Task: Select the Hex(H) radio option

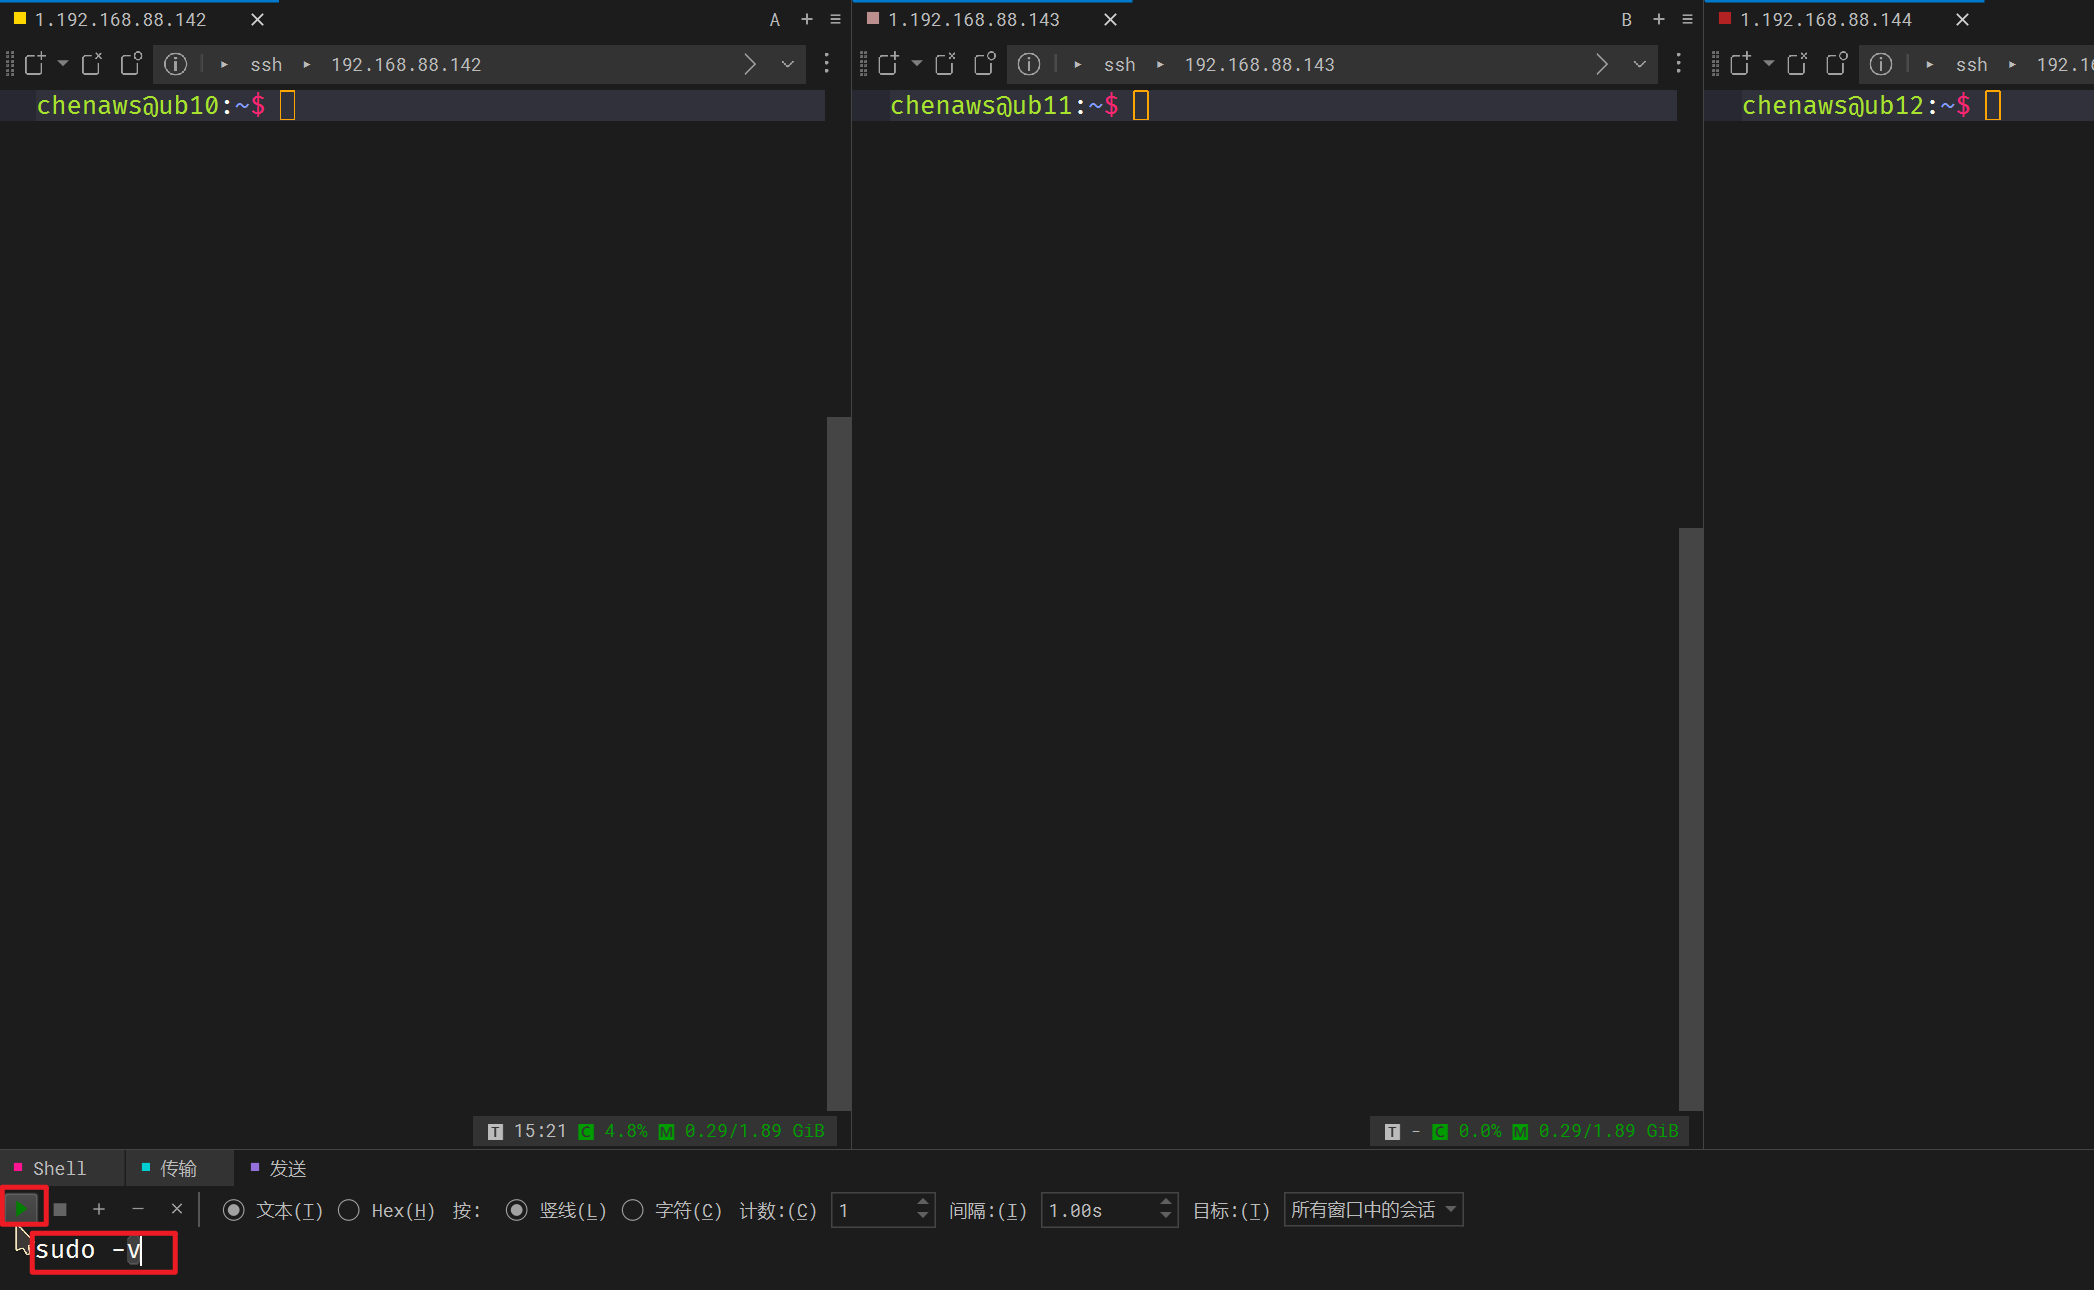Action: pos(349,1211)
